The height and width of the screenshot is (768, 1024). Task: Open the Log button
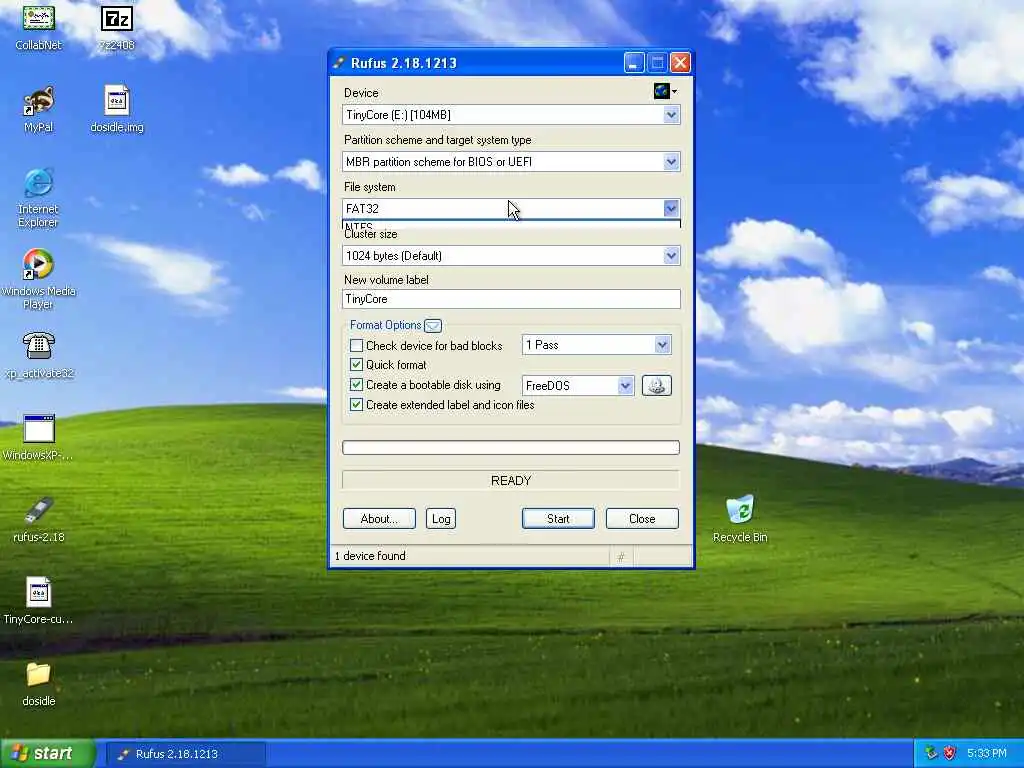tap(441, 519)
